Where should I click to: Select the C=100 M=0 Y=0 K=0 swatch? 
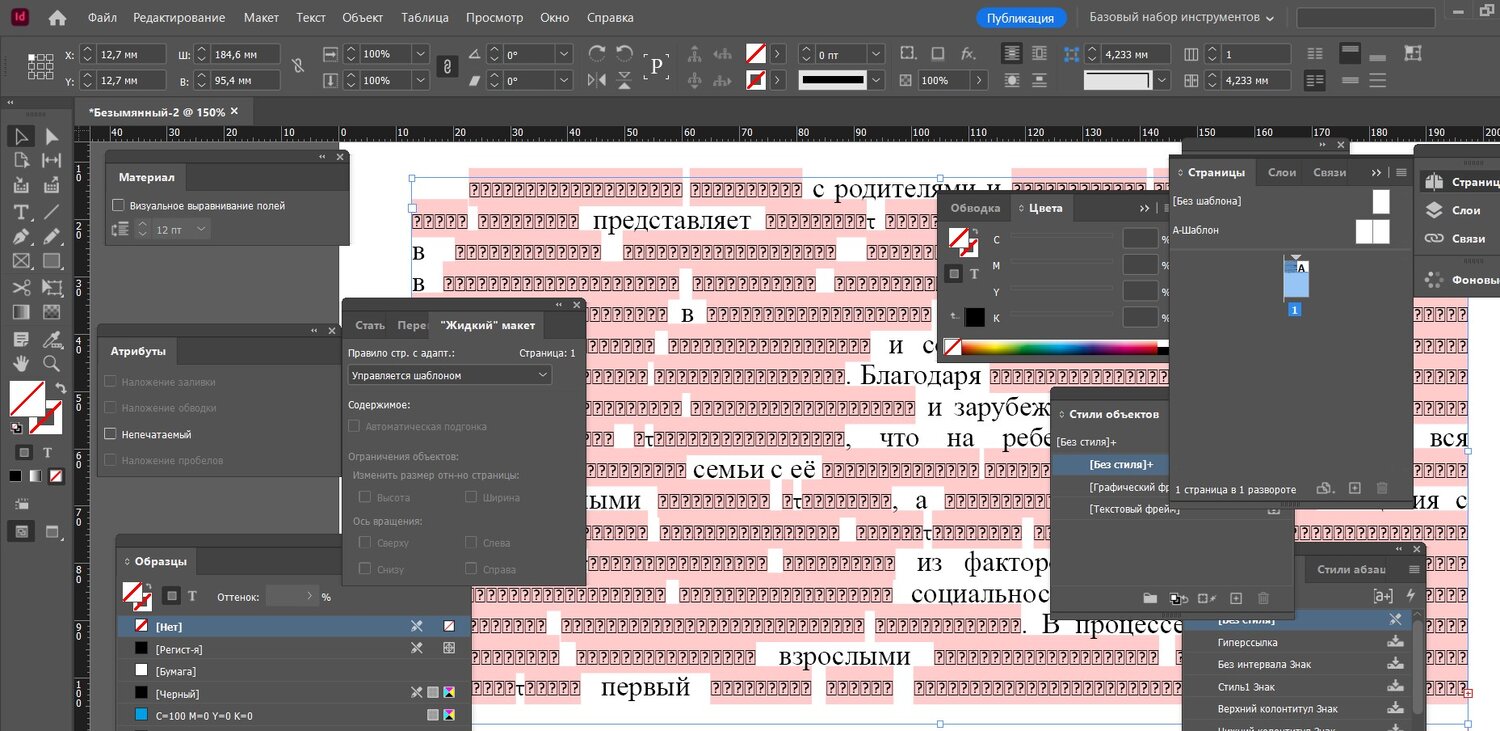pos(203,716)
